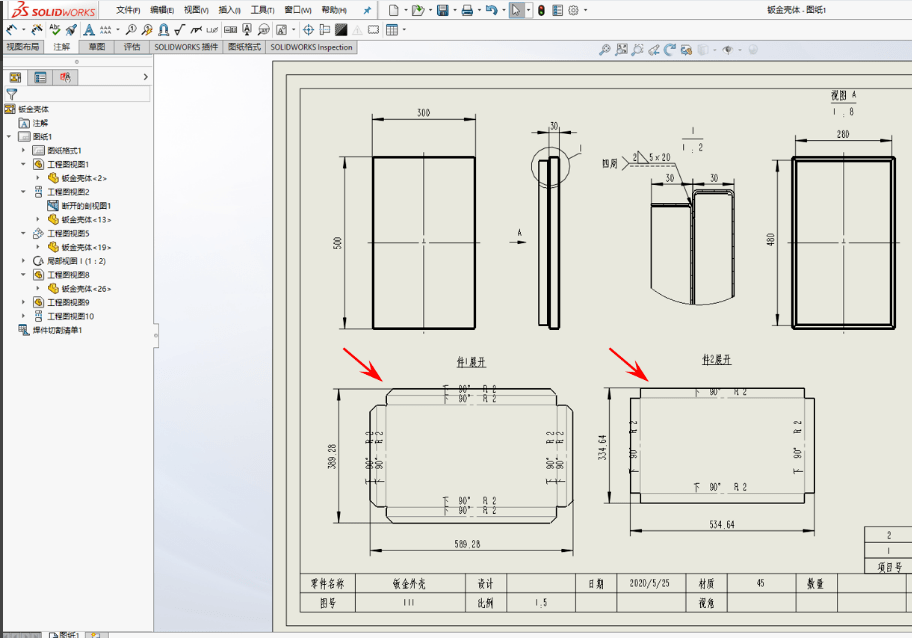The image size is (912, 638).
Task: Click the pin icon in menu bar
Action: pos(367,9)
